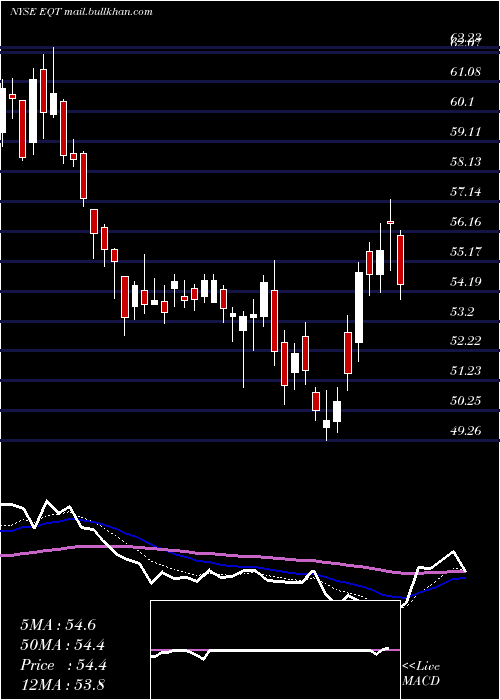The height and width of the screenshot is (700, 500).
Task: Select the 54.19 price axis label
Action: (466, 281)
